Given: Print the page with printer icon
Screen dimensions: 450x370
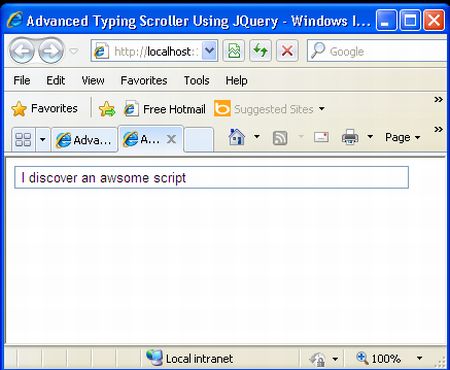Looking at the screenshot, I should [350, 137].
